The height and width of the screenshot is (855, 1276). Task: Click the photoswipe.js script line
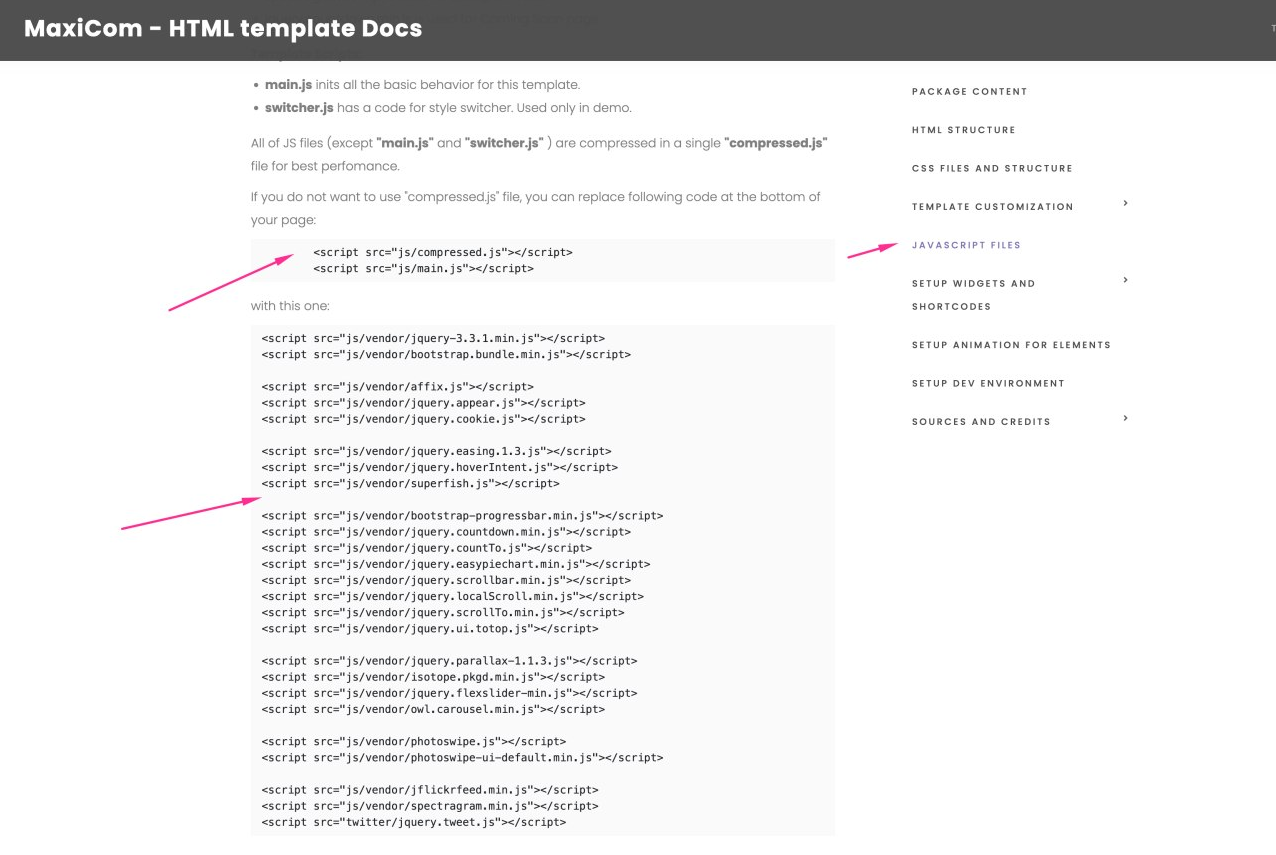pos(414,741)
